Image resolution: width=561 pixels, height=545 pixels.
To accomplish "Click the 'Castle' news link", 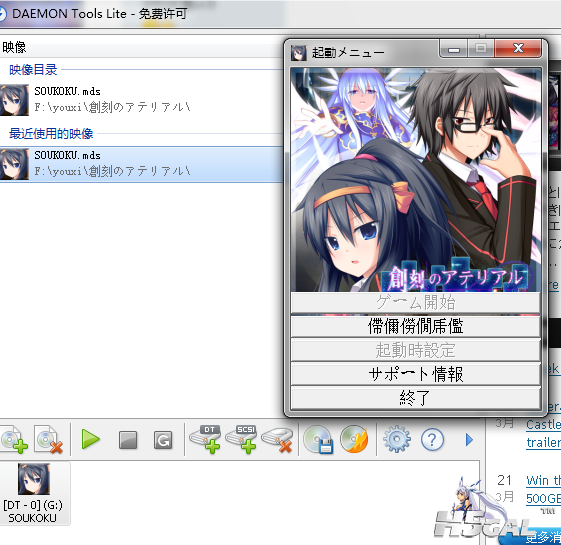I will 543,424.
